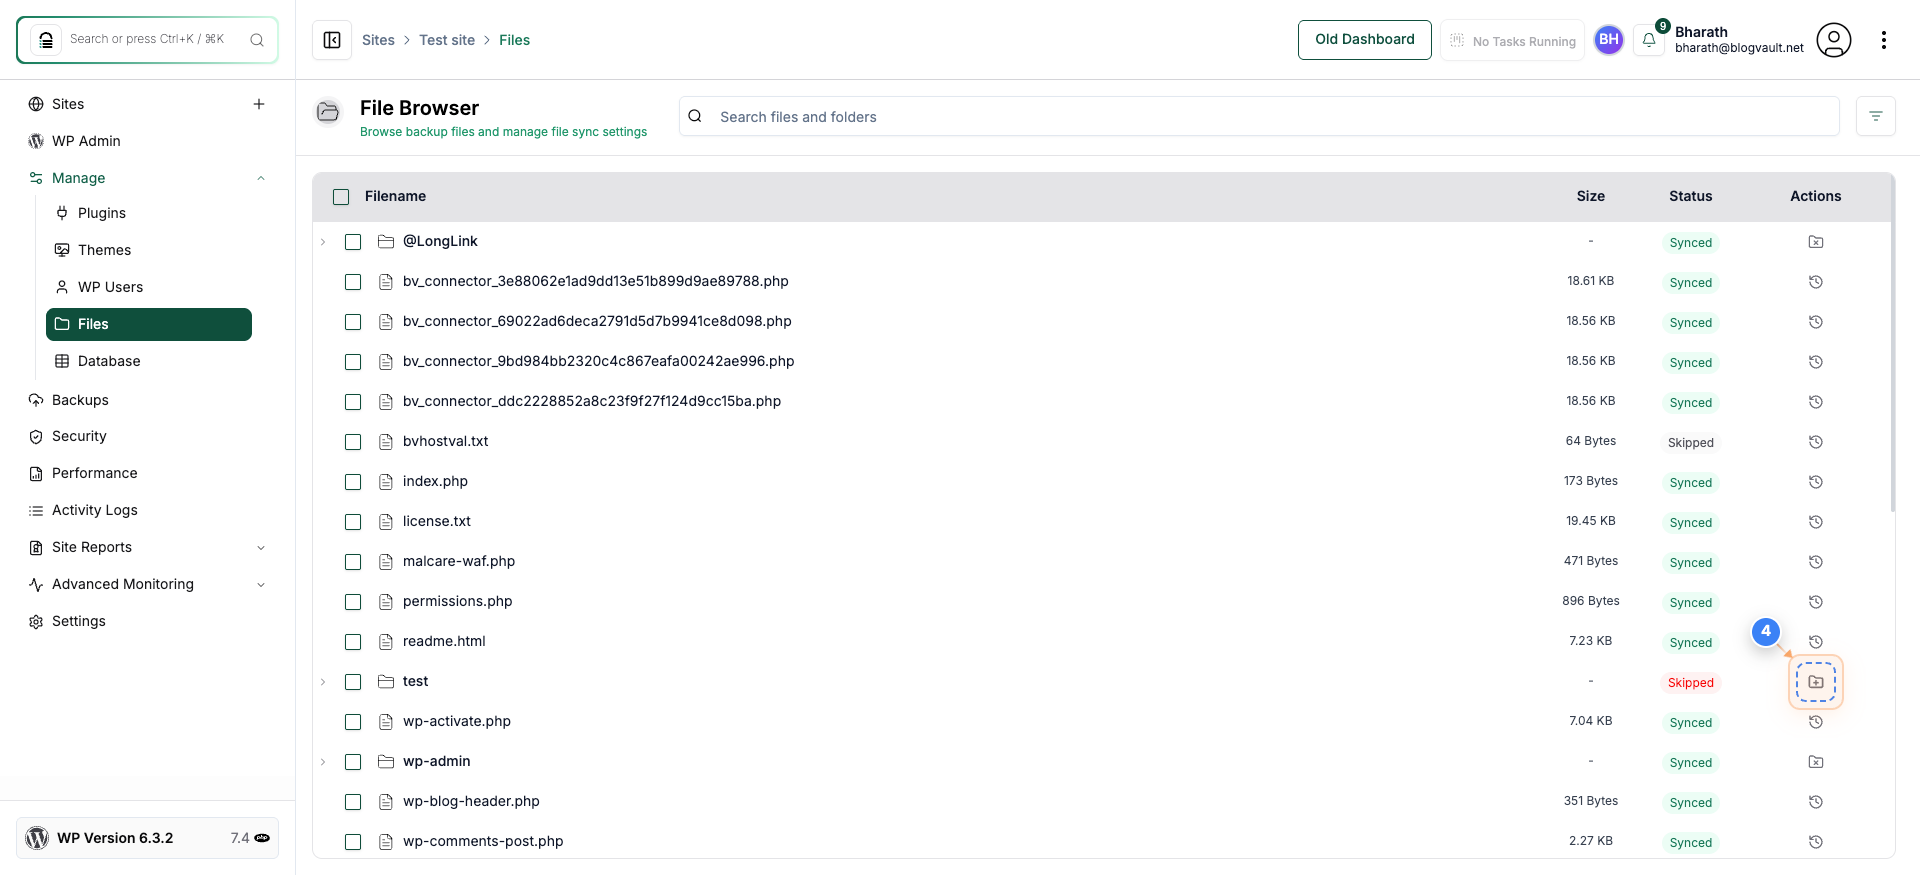Click the include folder icon for test
Image resolution: width=1920 pixels, height=875 pixels.
tap(1816, 682)
